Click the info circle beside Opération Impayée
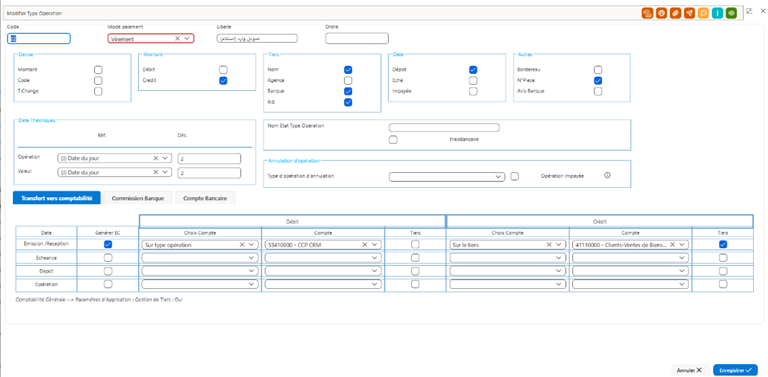Image resolution: width=768 pixels, height=377 pixels. click(607, 176)
